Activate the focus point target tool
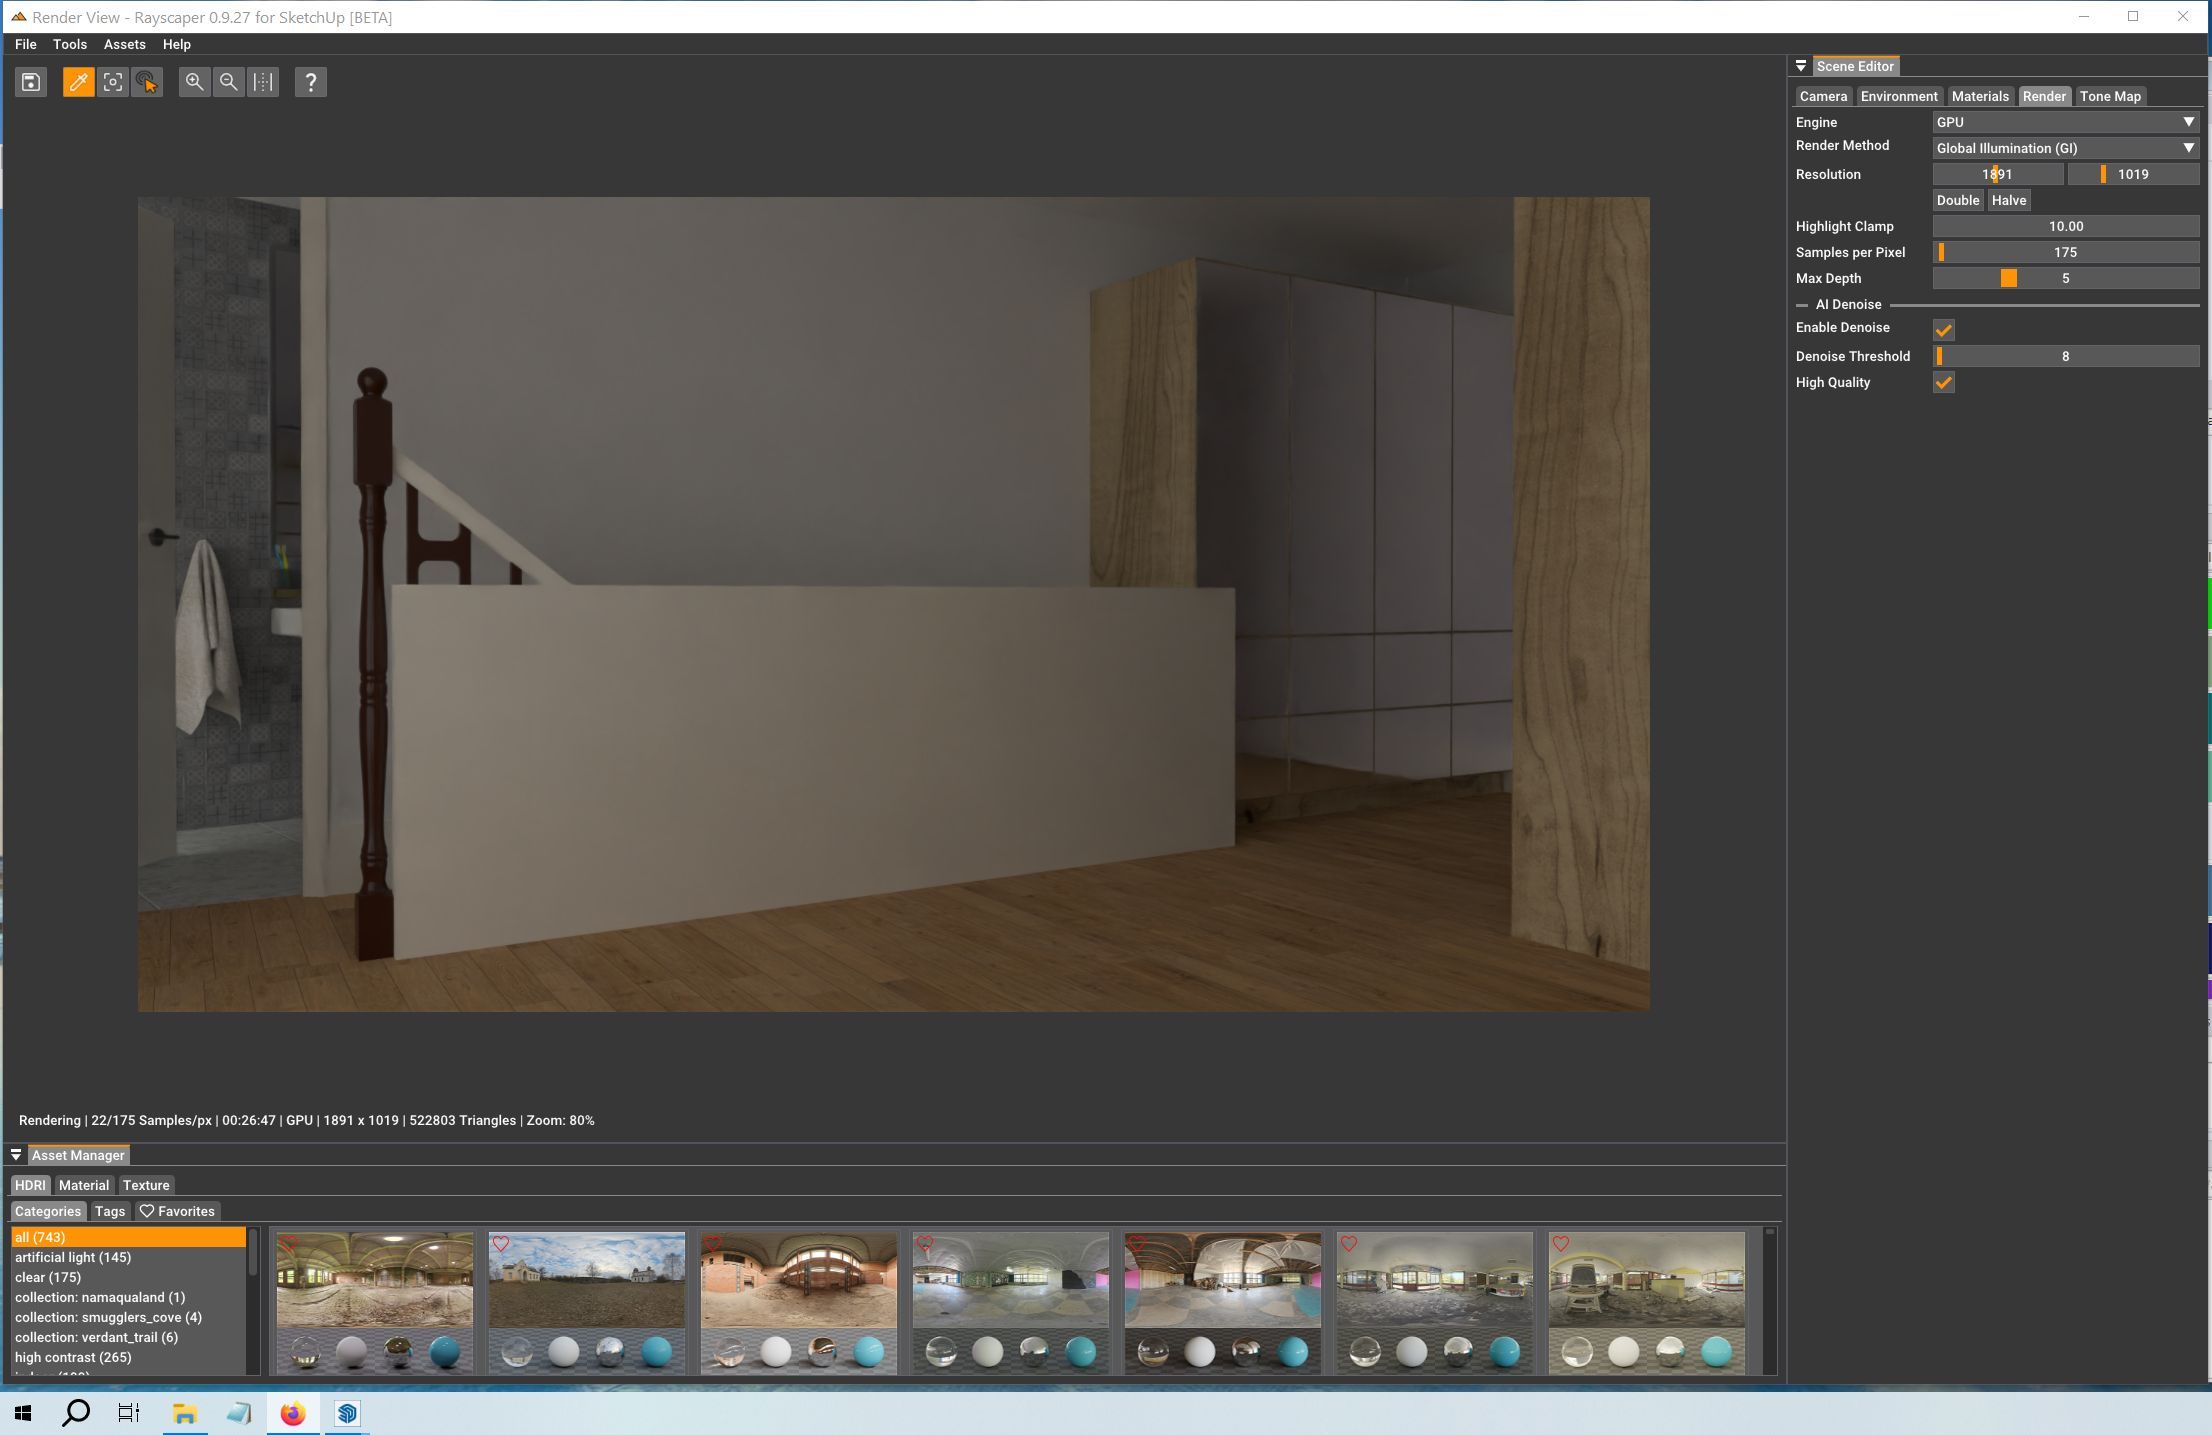The width and height of the screenshot is (2212, 1435). [113, 82]
